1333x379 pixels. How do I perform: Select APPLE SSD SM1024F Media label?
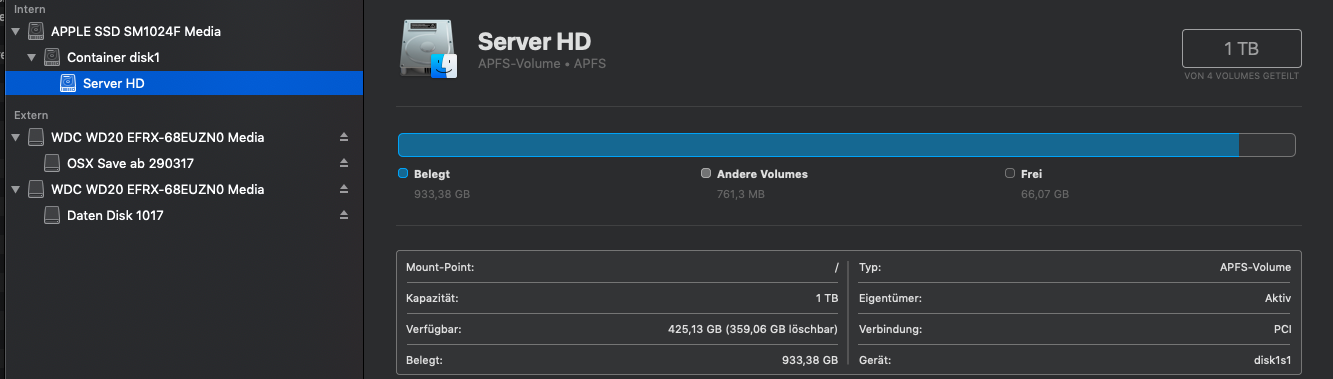136,32
